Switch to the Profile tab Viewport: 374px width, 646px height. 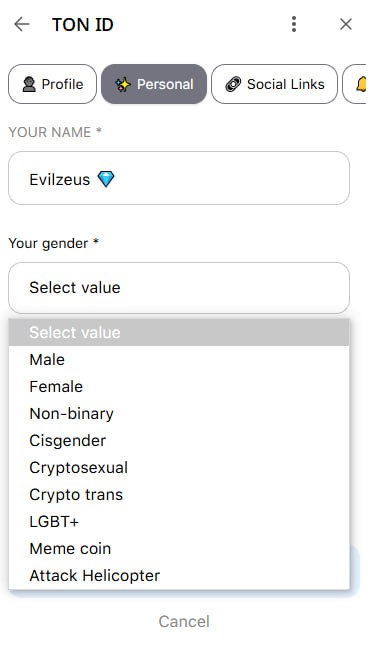pyautogui.click(x=52, y=84)
